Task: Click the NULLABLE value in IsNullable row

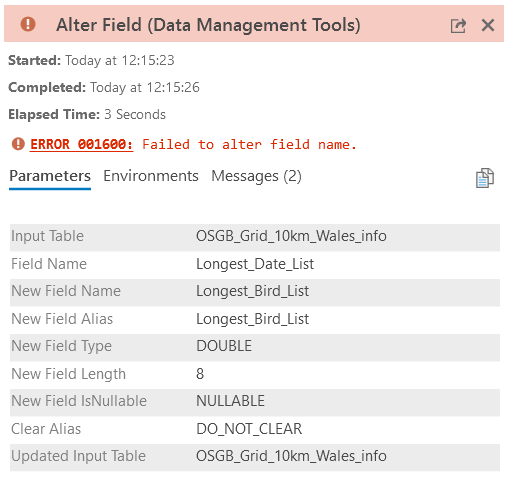Action: [230, 401]
